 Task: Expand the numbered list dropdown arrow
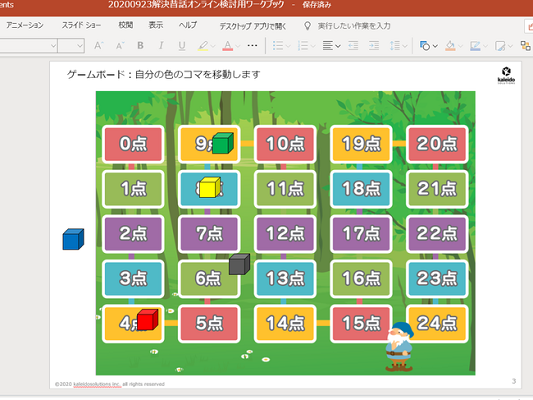coord(313,46)
